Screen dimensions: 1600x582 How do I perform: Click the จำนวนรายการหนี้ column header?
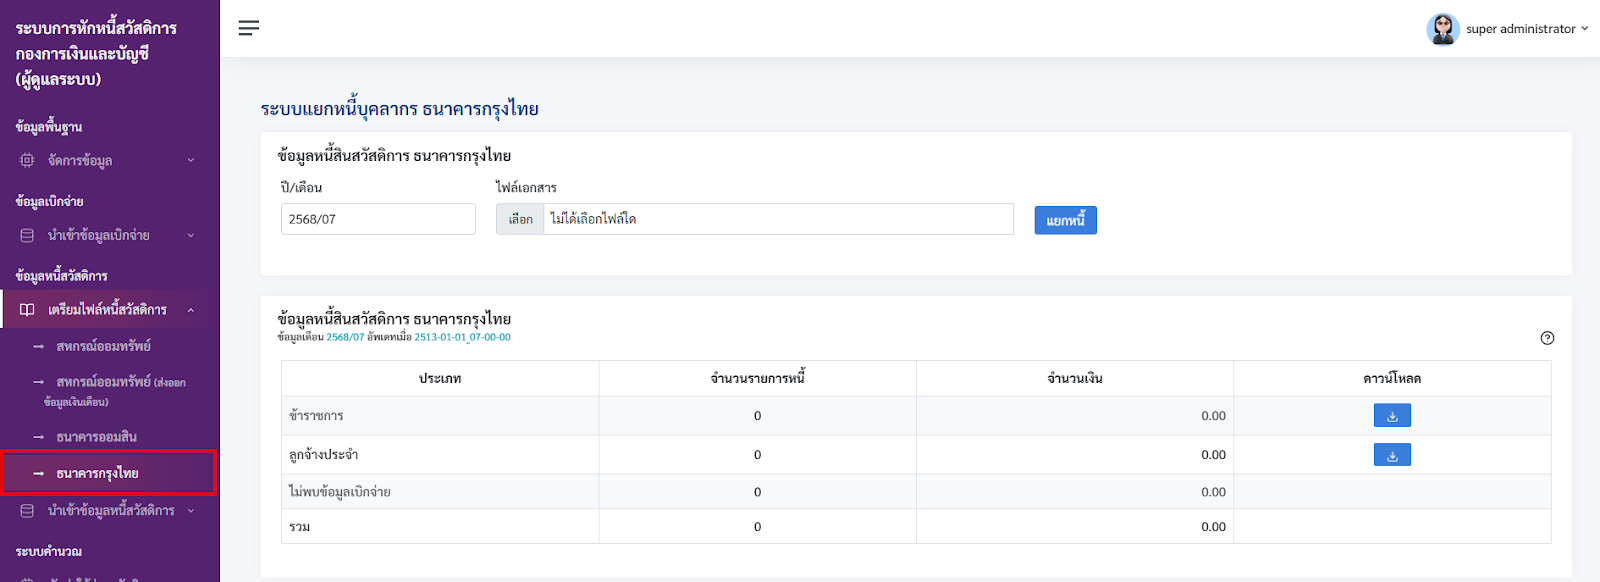(x=757, y=378)
